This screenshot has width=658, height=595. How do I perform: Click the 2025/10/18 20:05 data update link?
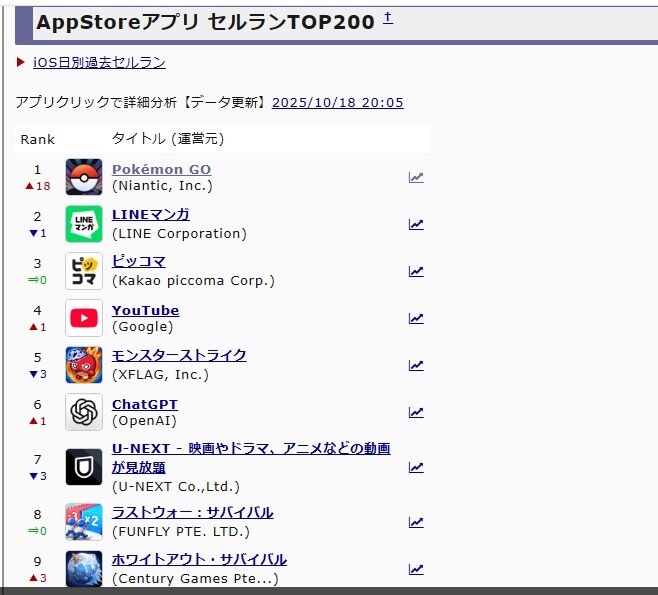pos(338,102)
